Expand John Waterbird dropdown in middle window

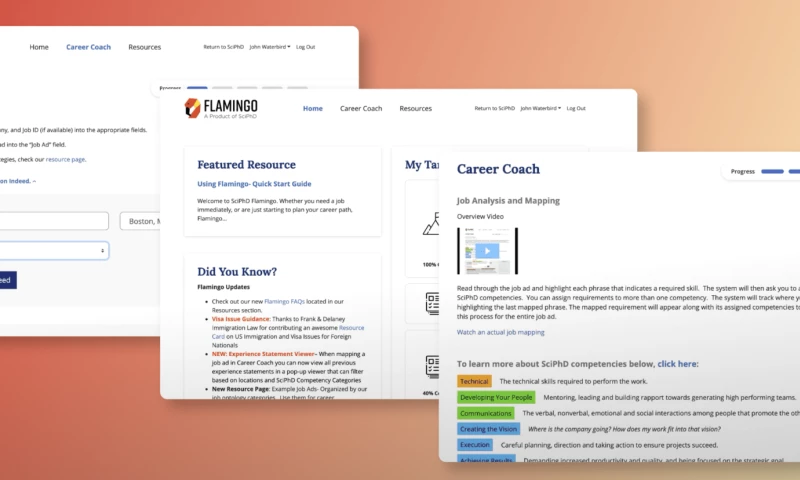(x=540, y=108)
